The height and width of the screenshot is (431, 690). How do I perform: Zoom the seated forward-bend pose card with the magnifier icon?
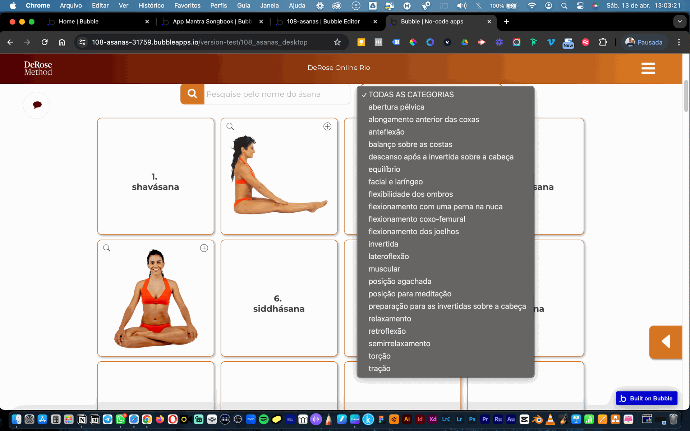[230, 126]
